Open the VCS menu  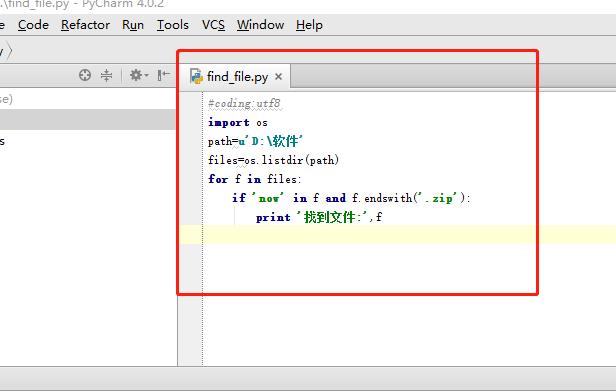tap(213, 25)
